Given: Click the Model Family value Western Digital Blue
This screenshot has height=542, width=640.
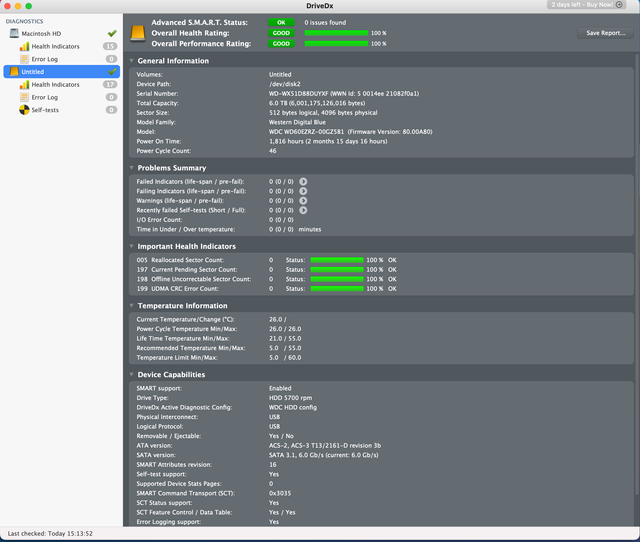Looking at the screenshot, I should tap(297, 122).
